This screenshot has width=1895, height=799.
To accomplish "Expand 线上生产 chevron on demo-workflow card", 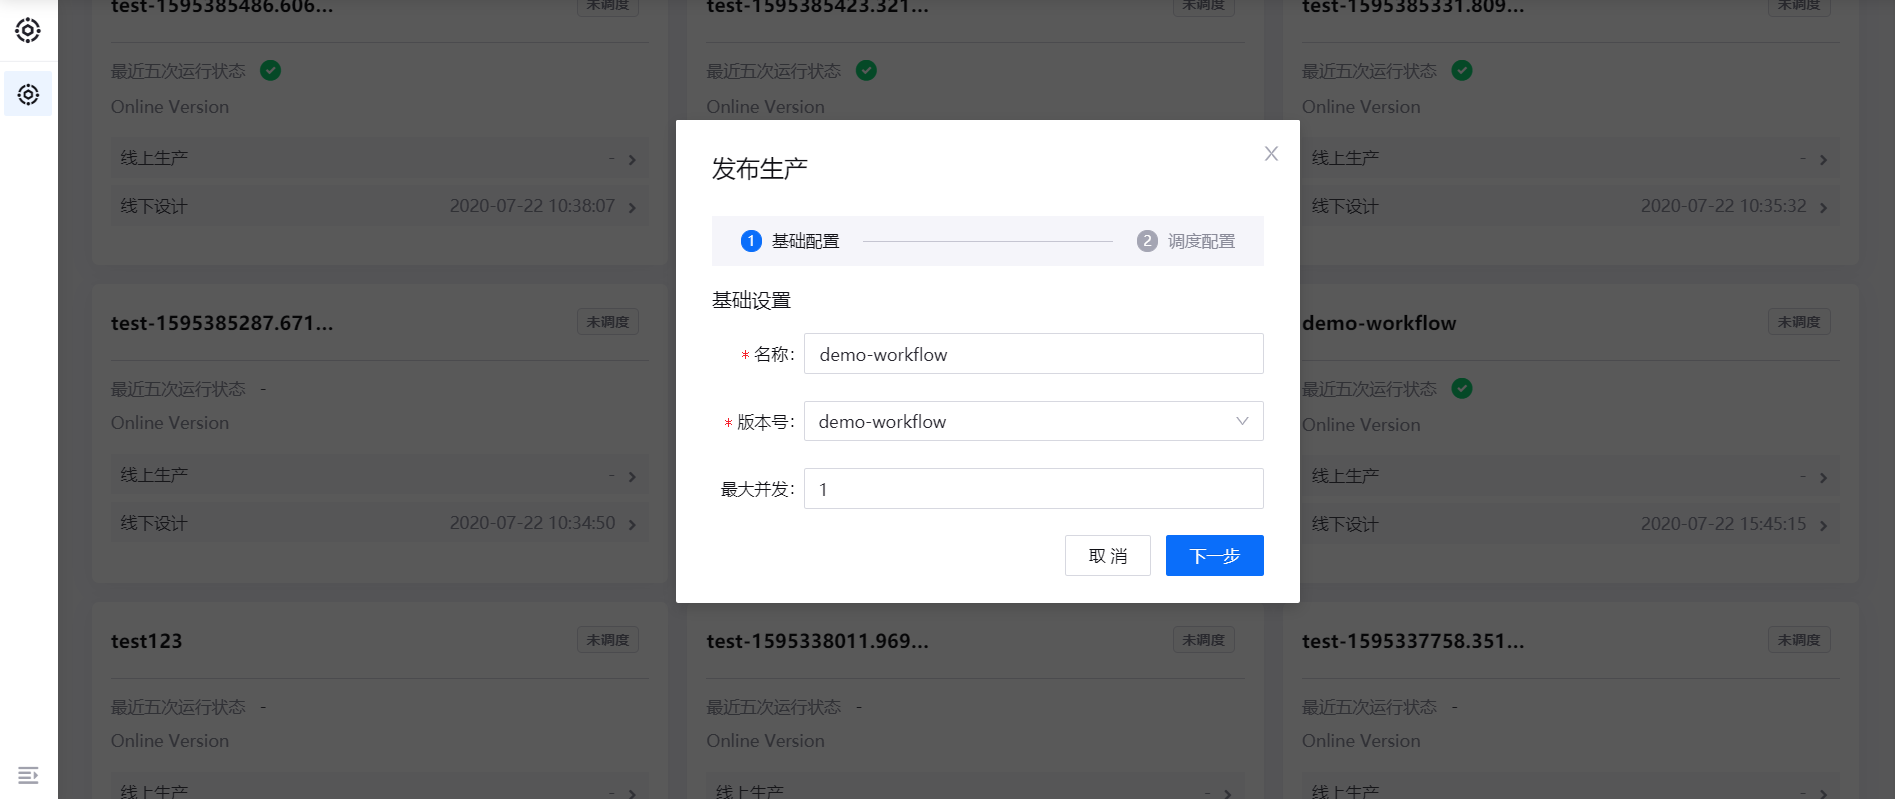I will (1823, 478).
